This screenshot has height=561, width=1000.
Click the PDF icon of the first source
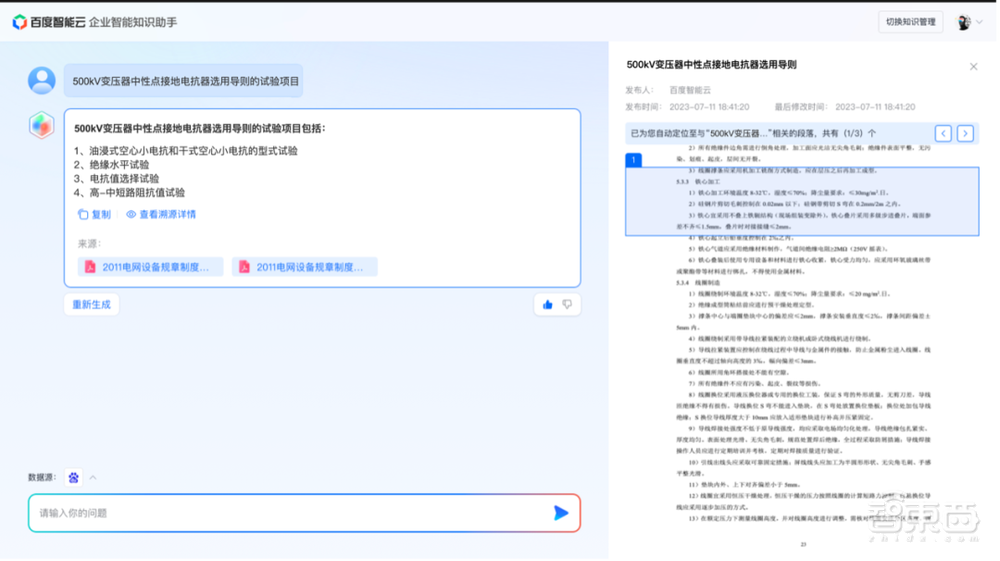[90, 267]
